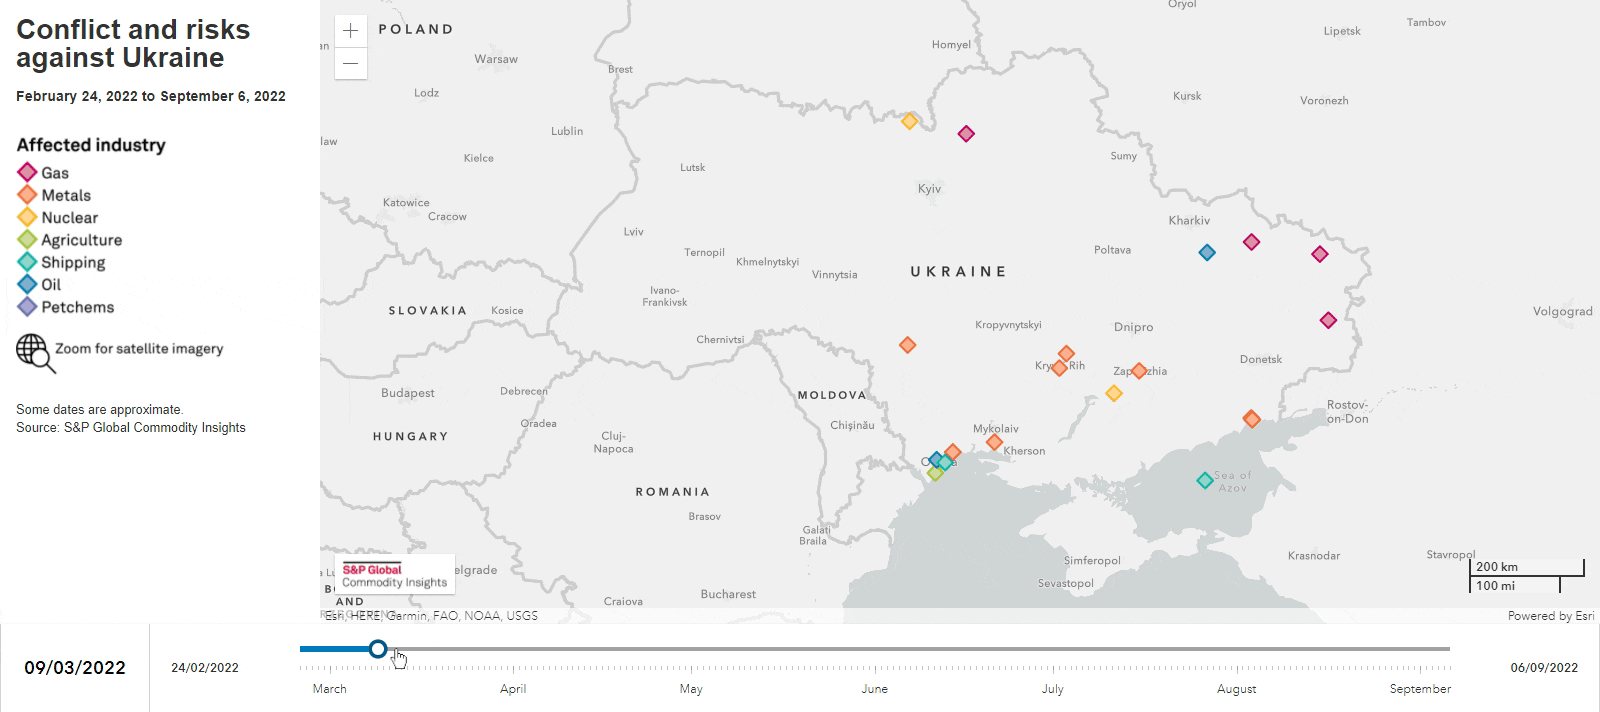Click the Nuclear marker southwest of Zaporizhzhia
Image resolution: width=1600 pixels, height=712 pixels.
tap(1114, 394)
